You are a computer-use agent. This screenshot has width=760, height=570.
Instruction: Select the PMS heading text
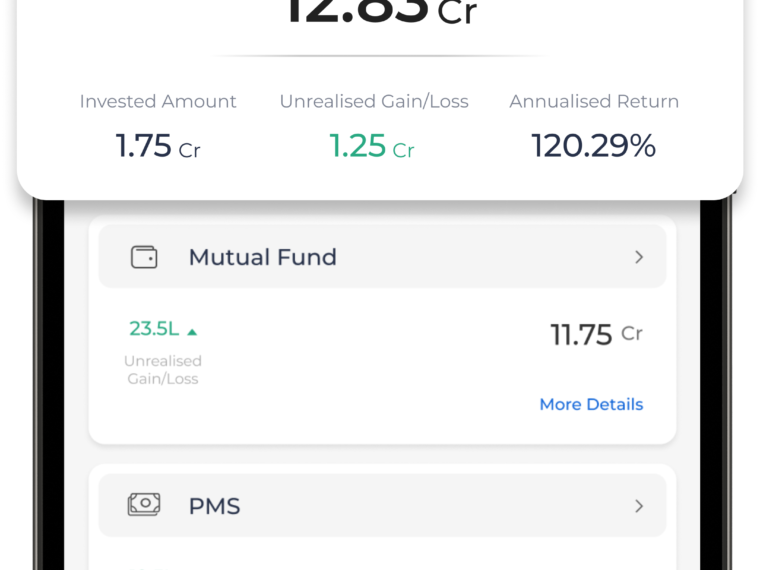tap(214, 507)
